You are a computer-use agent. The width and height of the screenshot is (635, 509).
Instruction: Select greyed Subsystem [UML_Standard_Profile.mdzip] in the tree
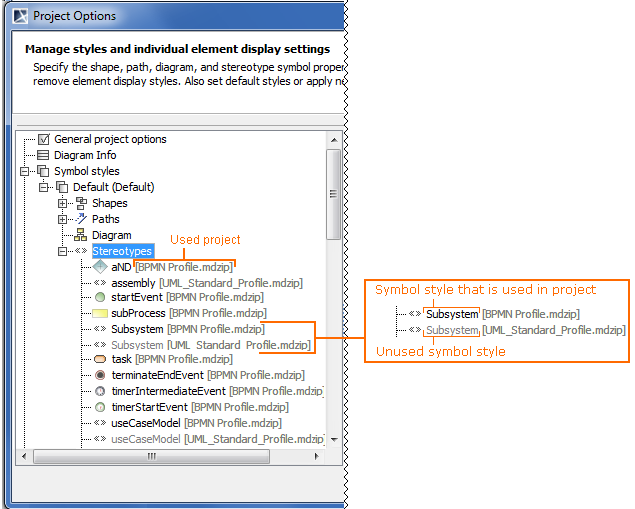(211, 345)
